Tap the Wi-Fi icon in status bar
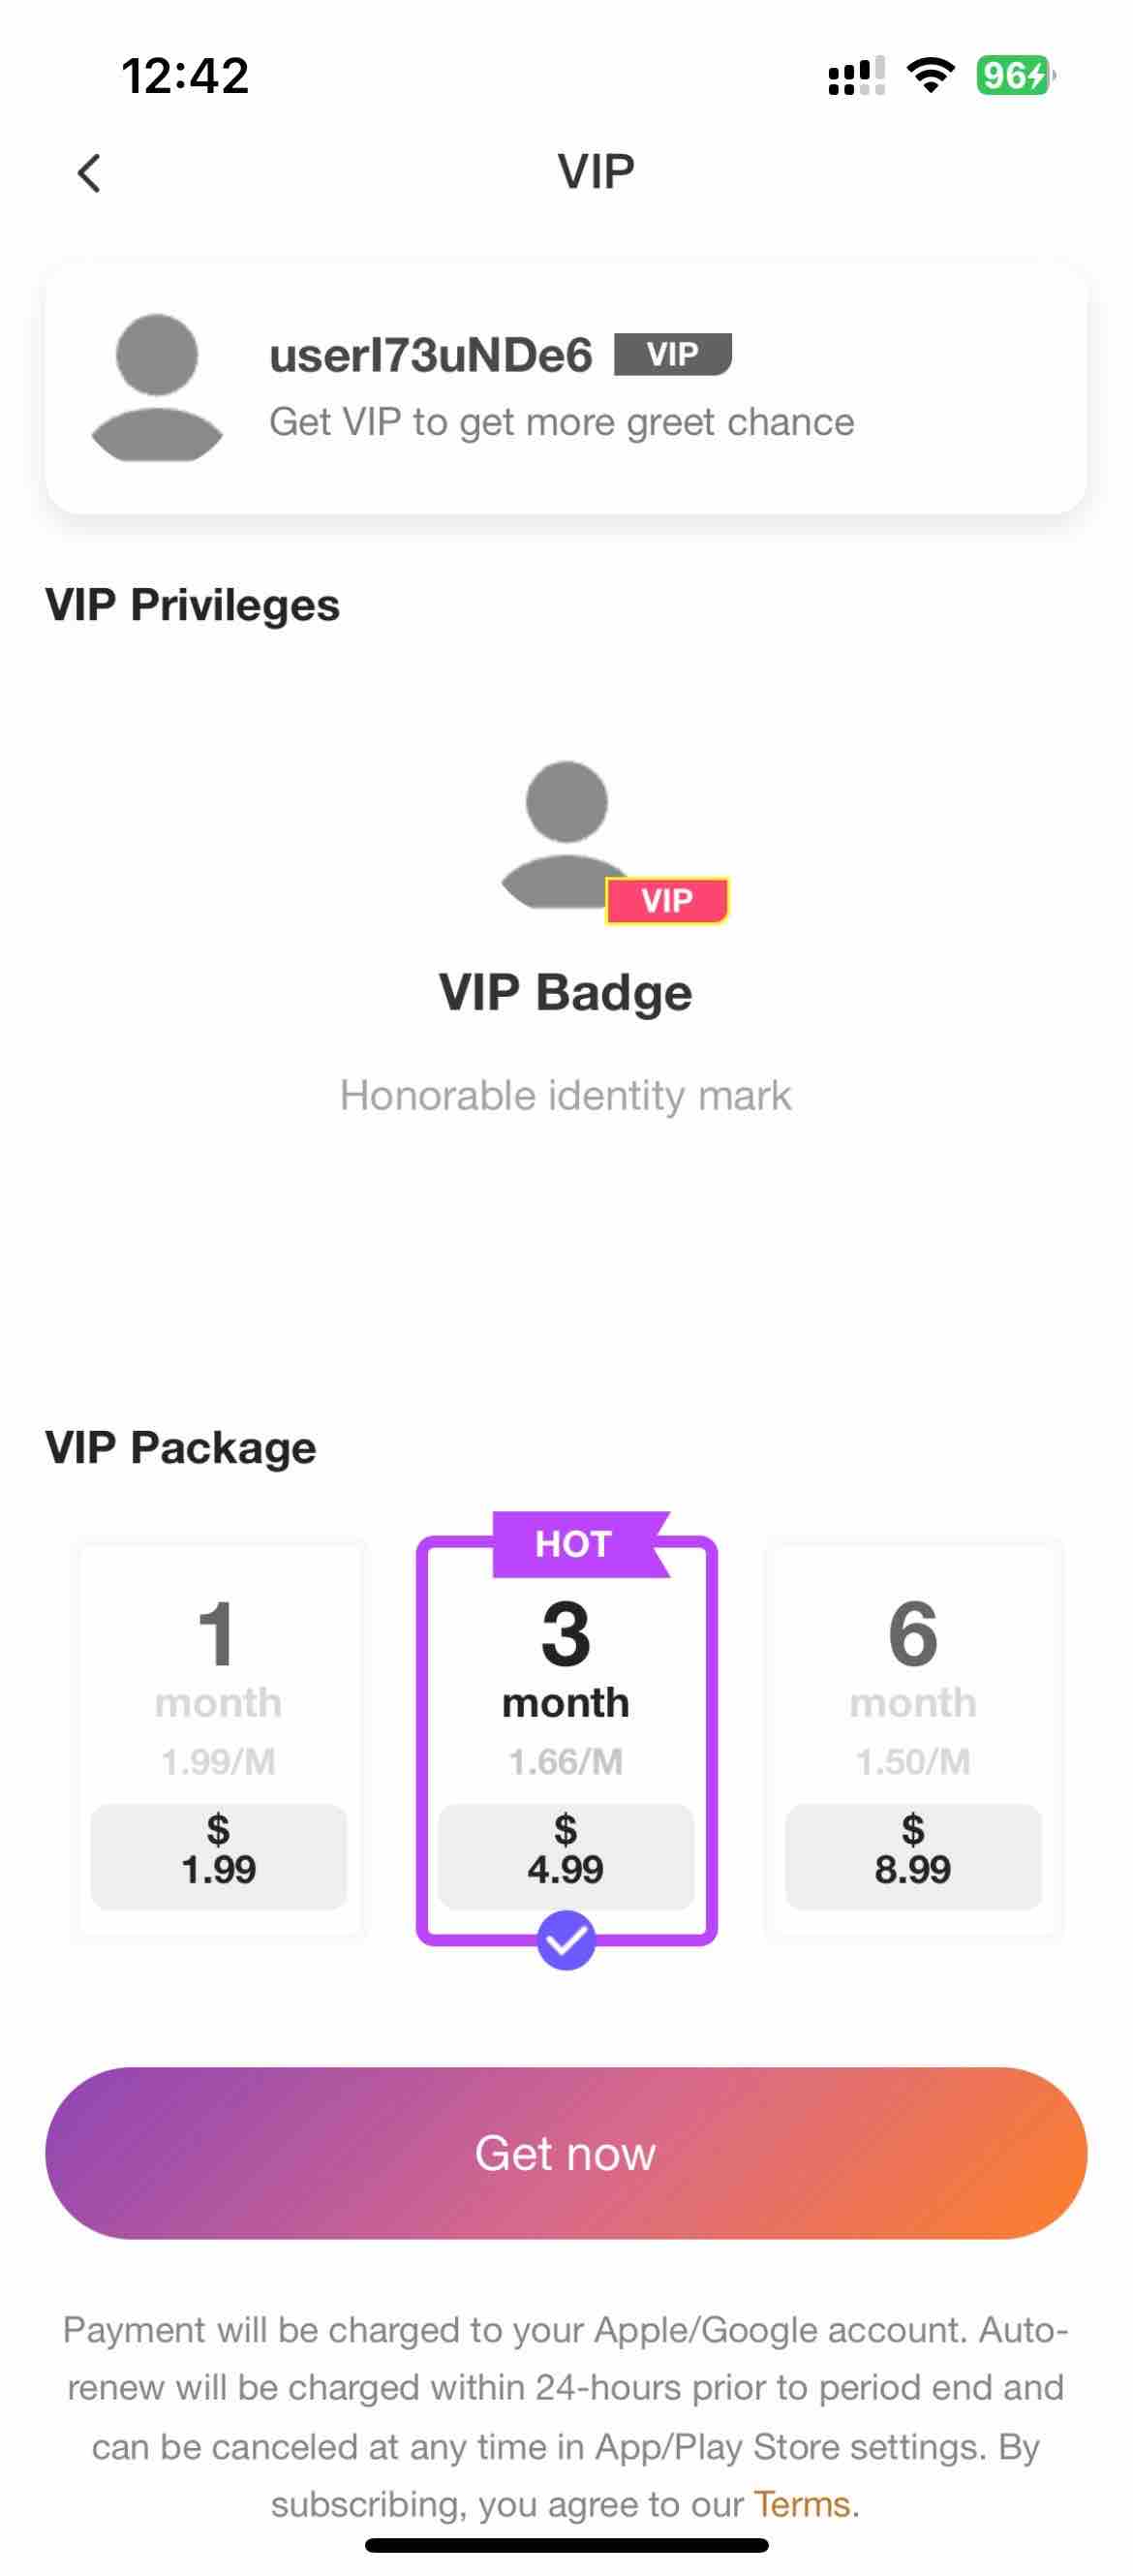The width and height of the screenshot is (1133, 2576). click(x=930, y=75)
